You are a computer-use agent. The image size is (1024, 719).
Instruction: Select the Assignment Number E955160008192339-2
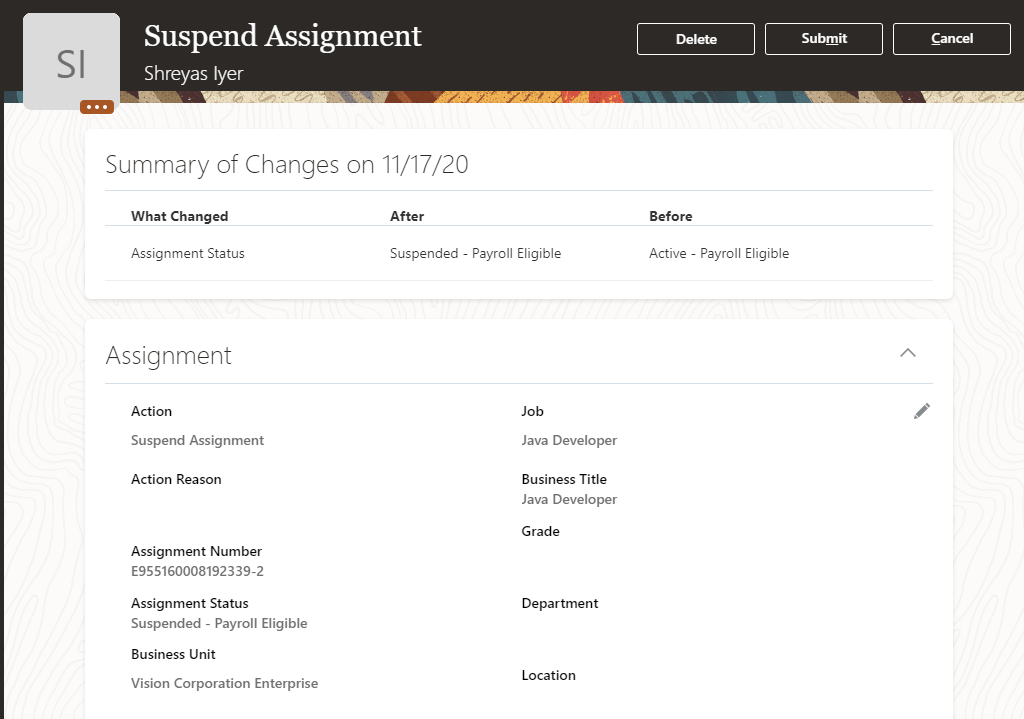click(x=200, y=571)
